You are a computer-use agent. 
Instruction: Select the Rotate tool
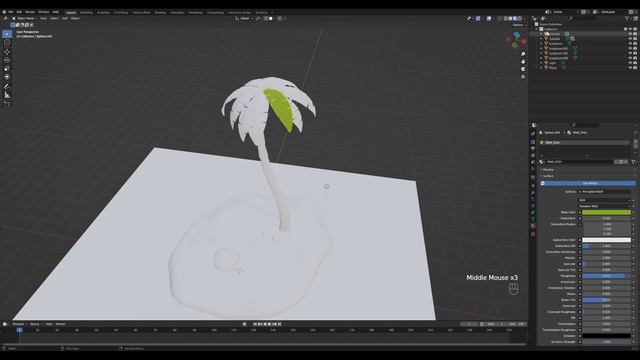click(x=7, y=60)
